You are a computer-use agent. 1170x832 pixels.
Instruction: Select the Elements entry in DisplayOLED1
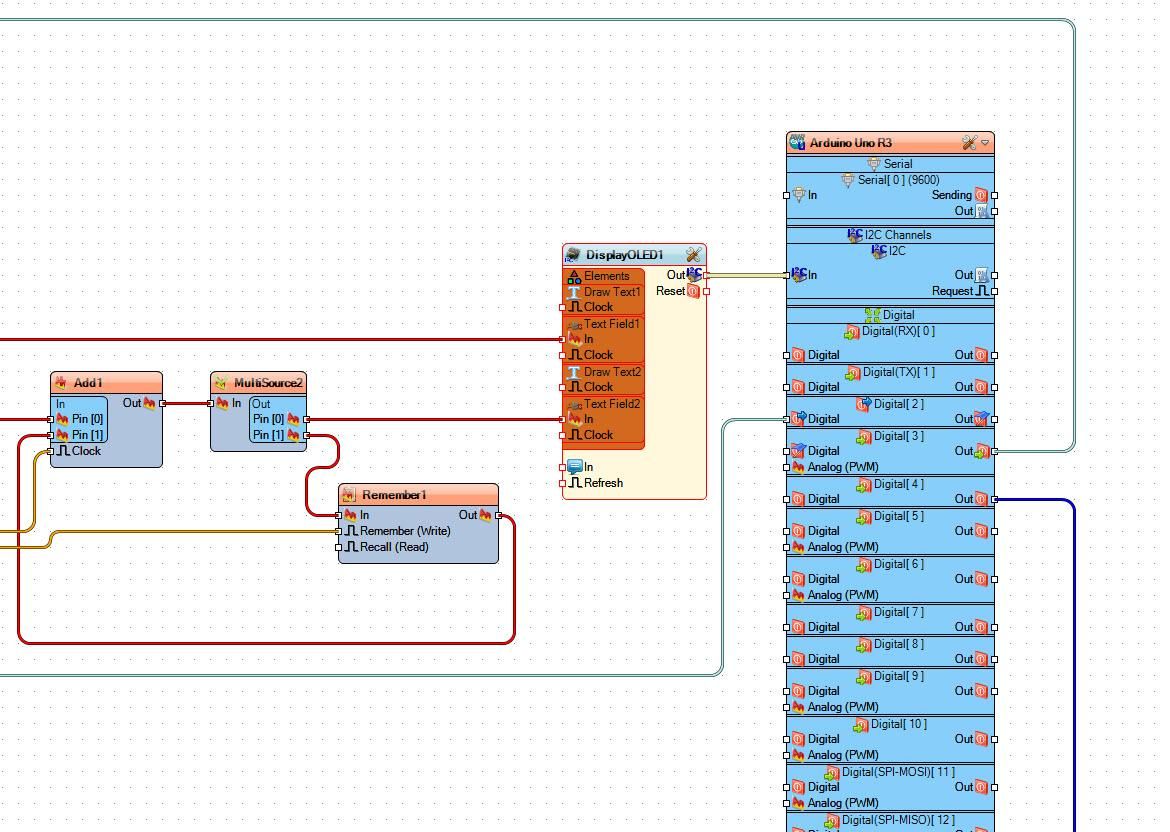[606, 275]
